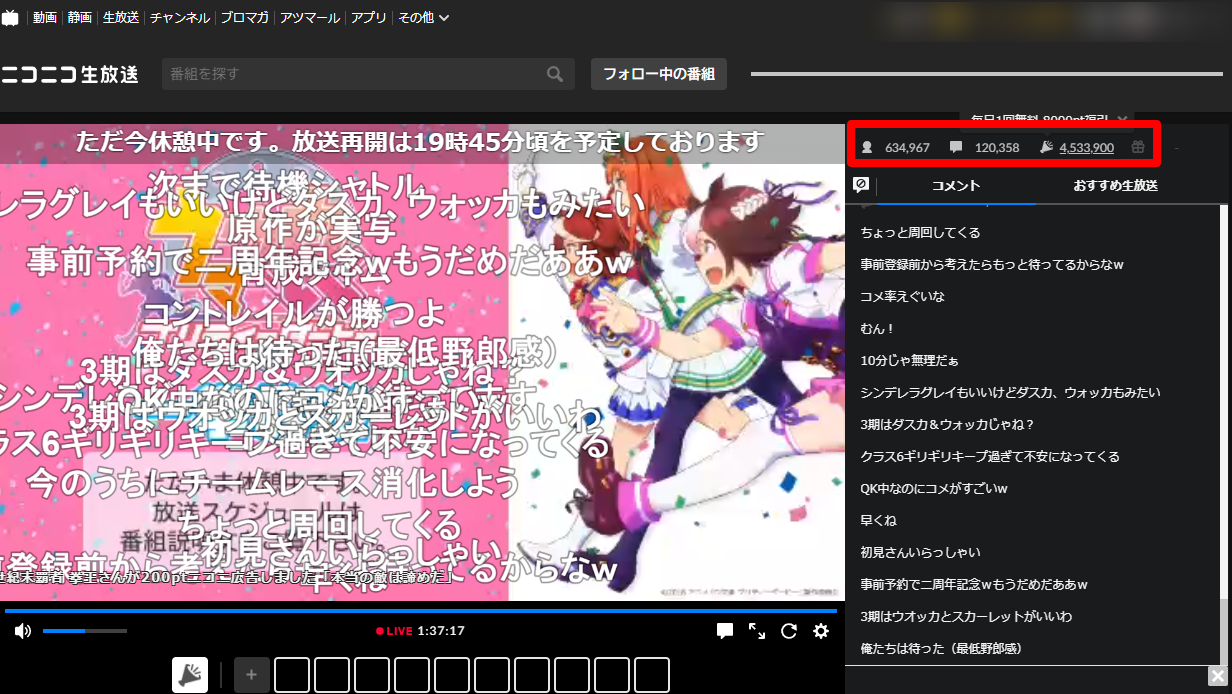Click the ニコニコ生放送 logo
Image resolution: width=1232 pixels, height=694 pixels.
pos(70,74)
